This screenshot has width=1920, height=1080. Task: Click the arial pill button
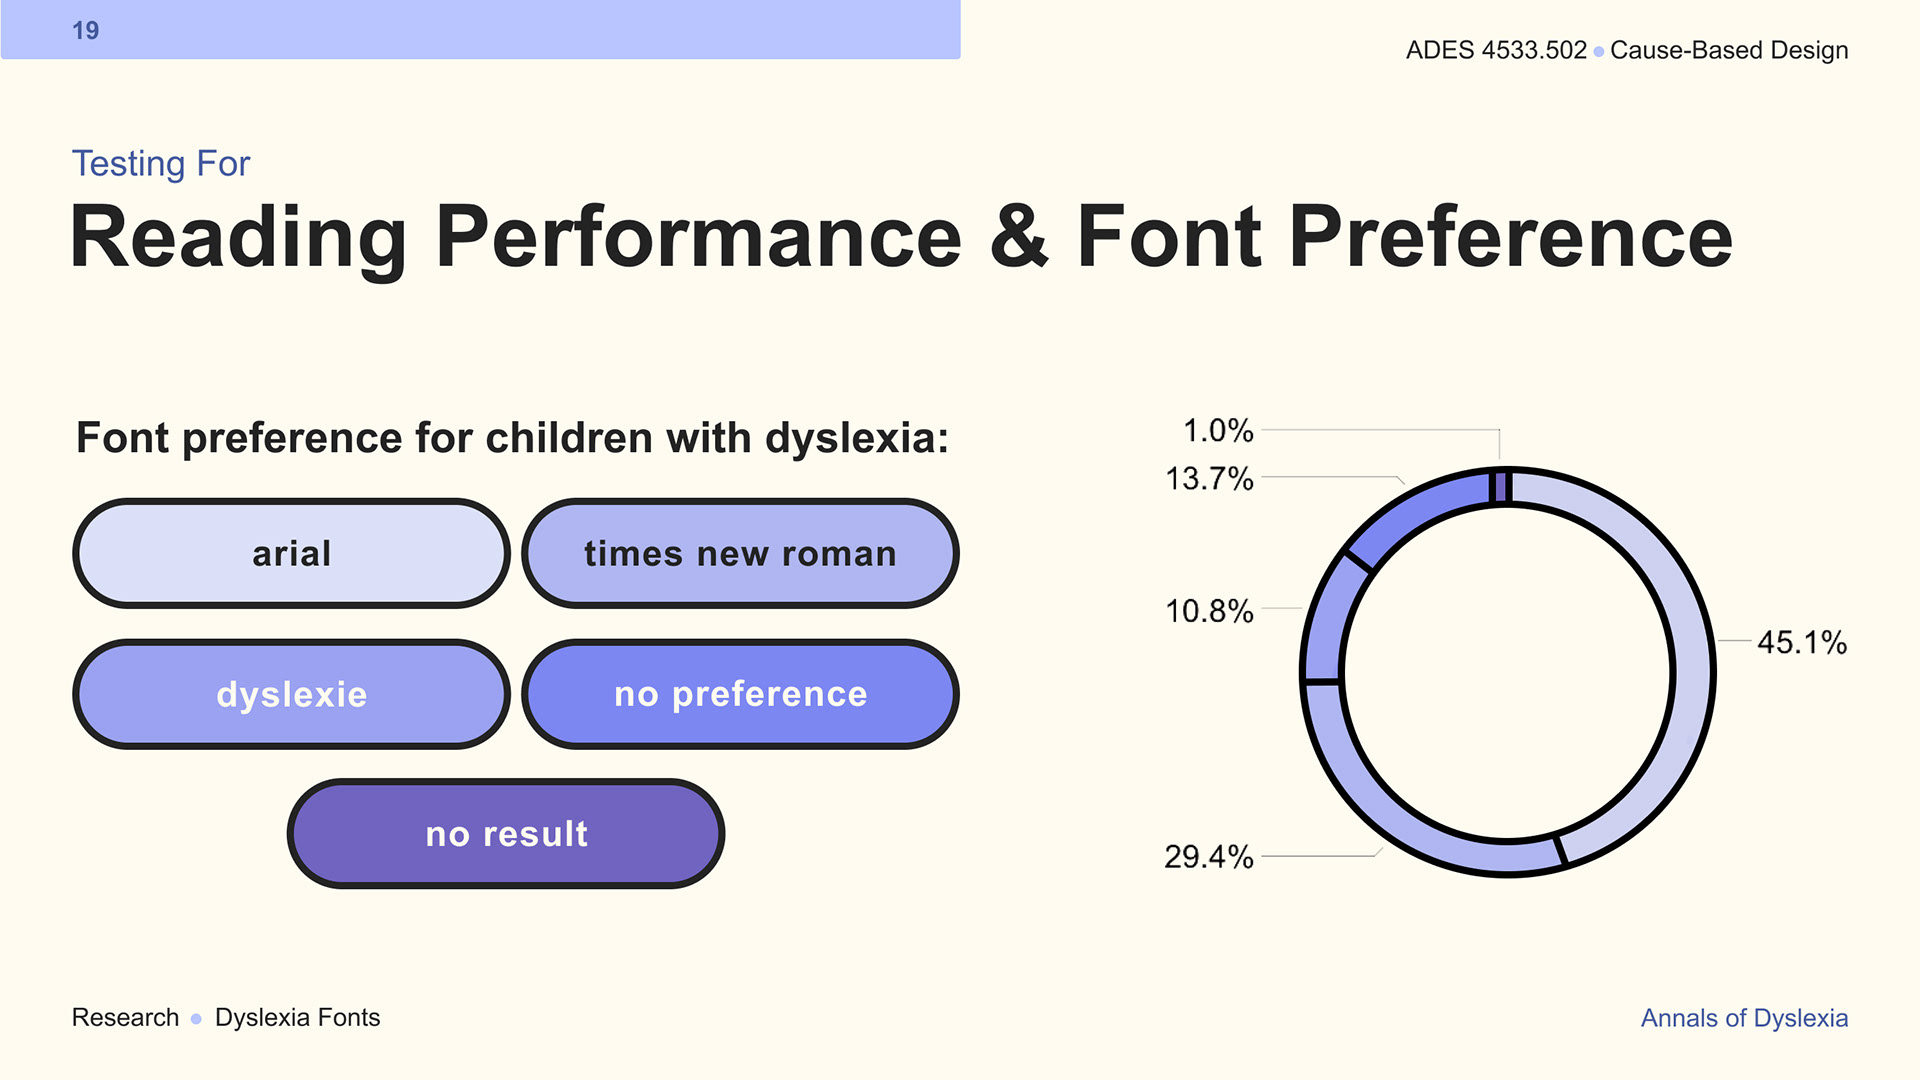[291, 553]
